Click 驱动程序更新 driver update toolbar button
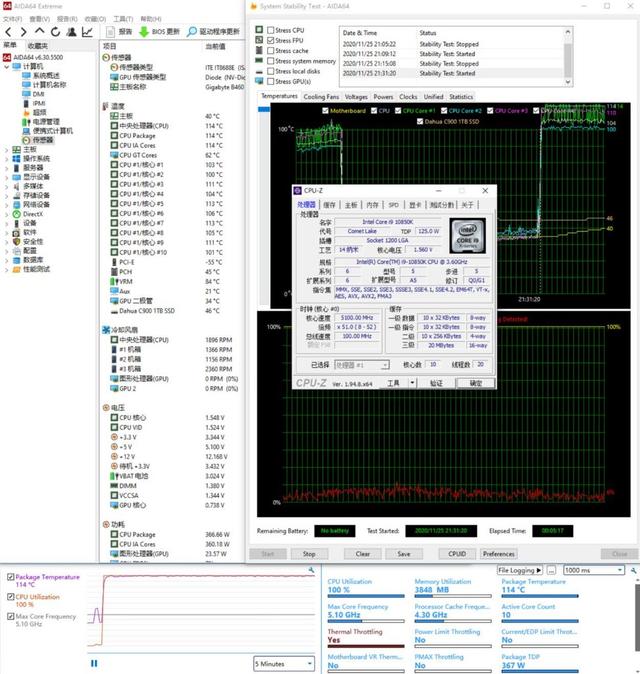 click(214, 31)
